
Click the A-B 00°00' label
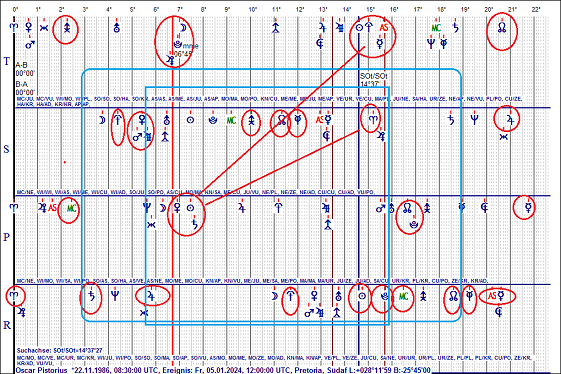pyautogui.click(x=25, y=69)
